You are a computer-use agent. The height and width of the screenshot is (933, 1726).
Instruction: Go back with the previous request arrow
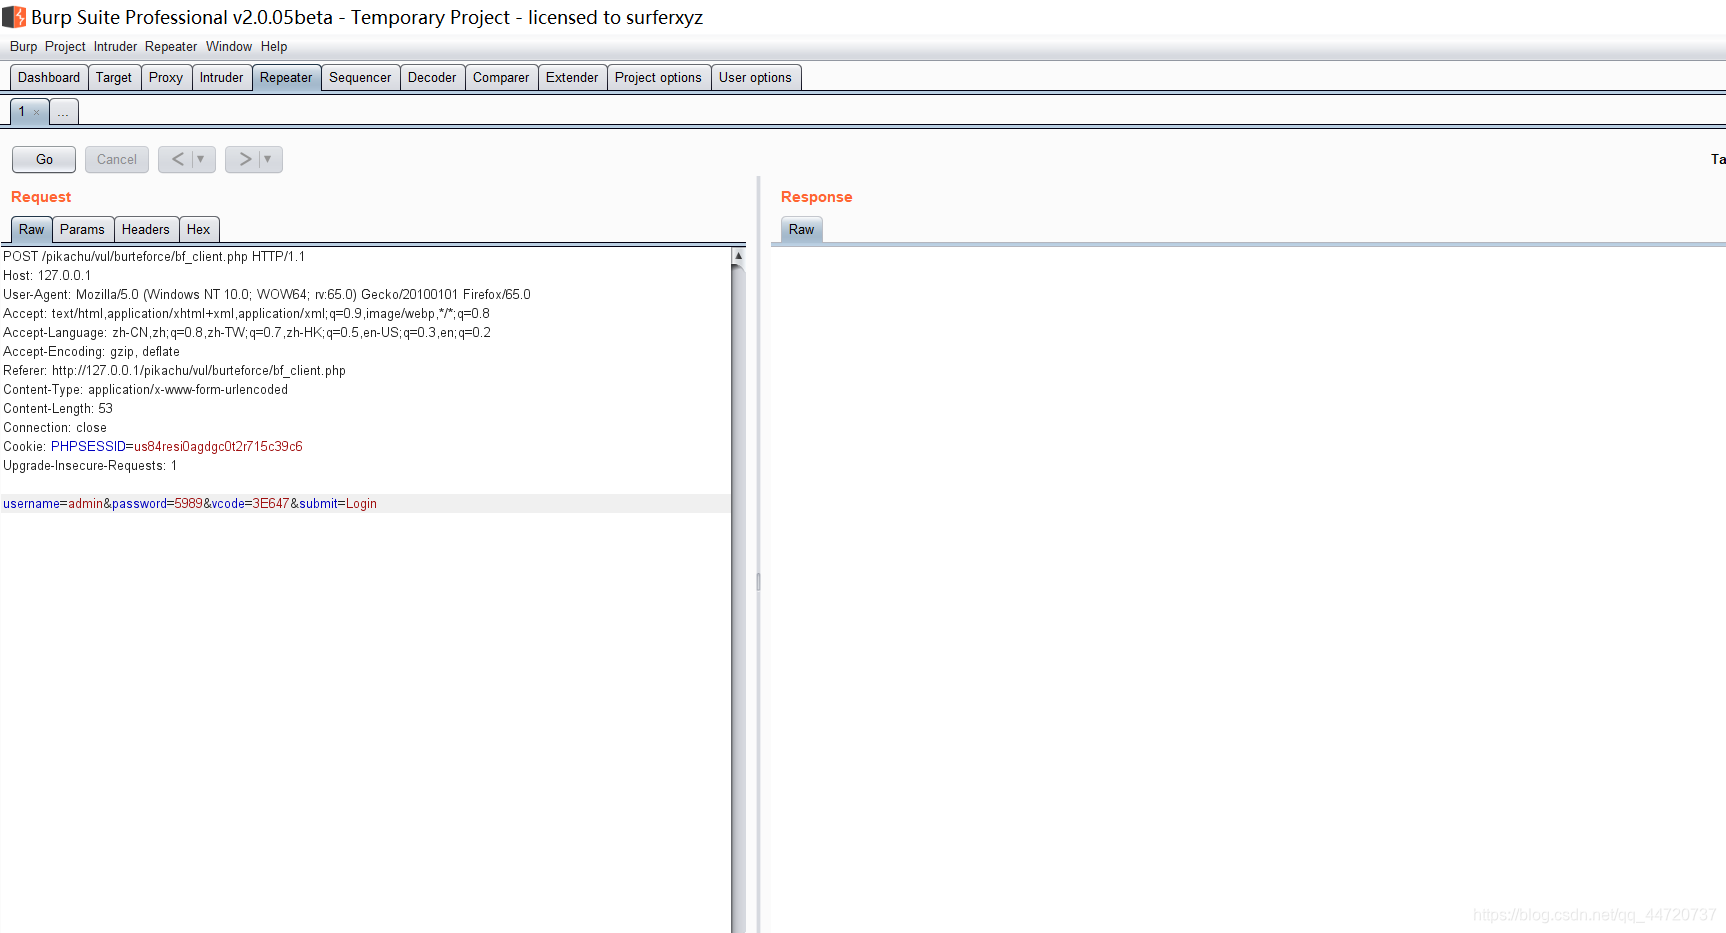pos(178,159)
